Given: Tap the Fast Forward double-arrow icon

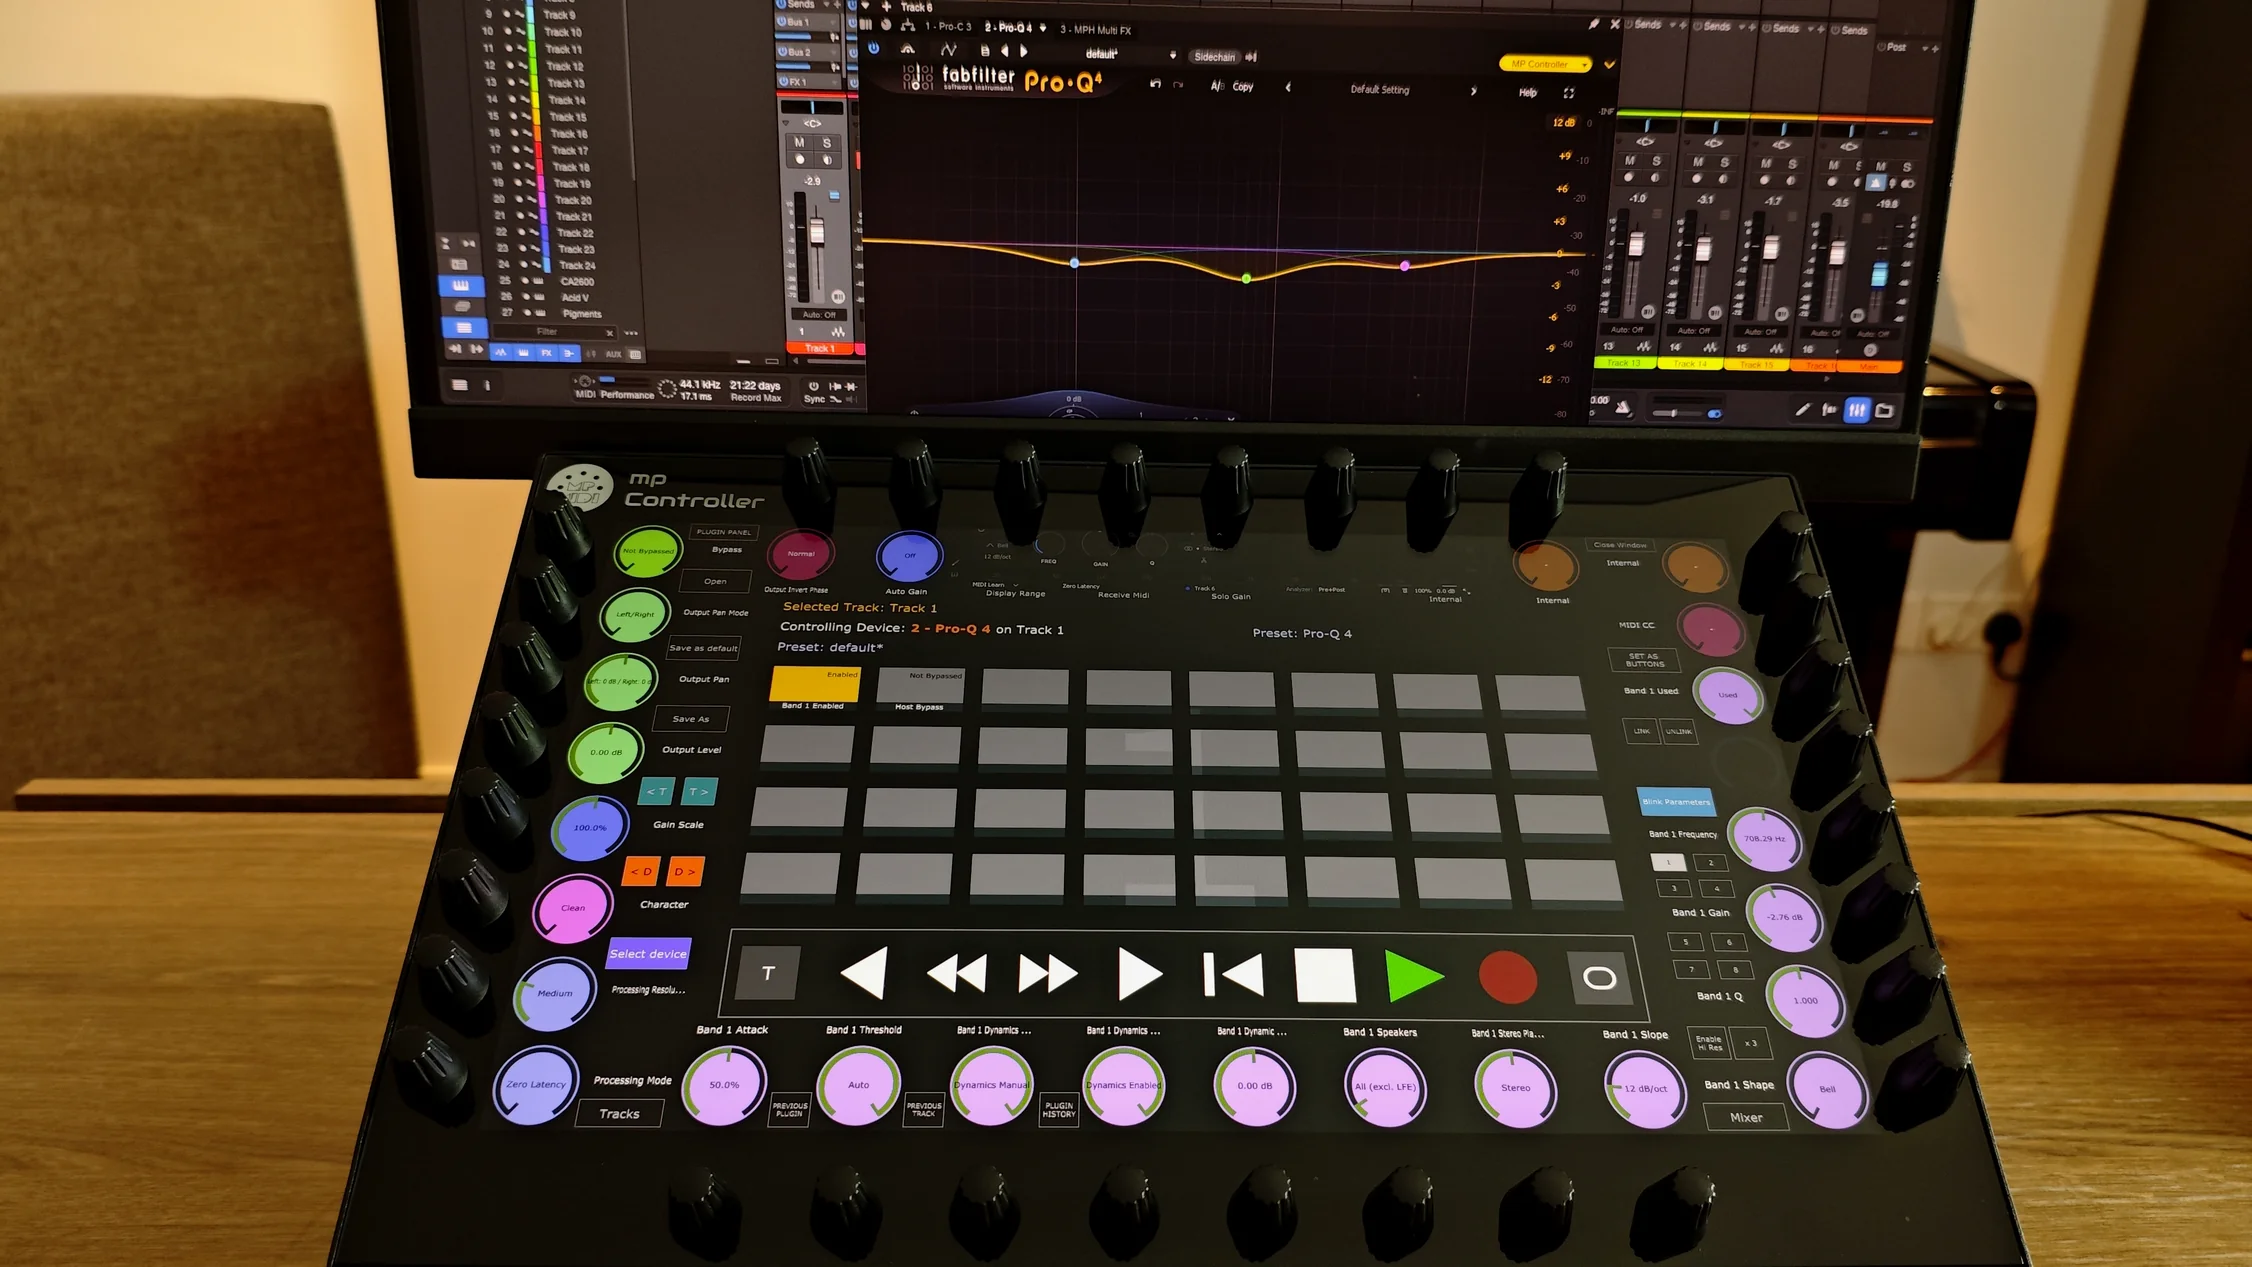Looking at the screenshot, I should click(1047, 973).
